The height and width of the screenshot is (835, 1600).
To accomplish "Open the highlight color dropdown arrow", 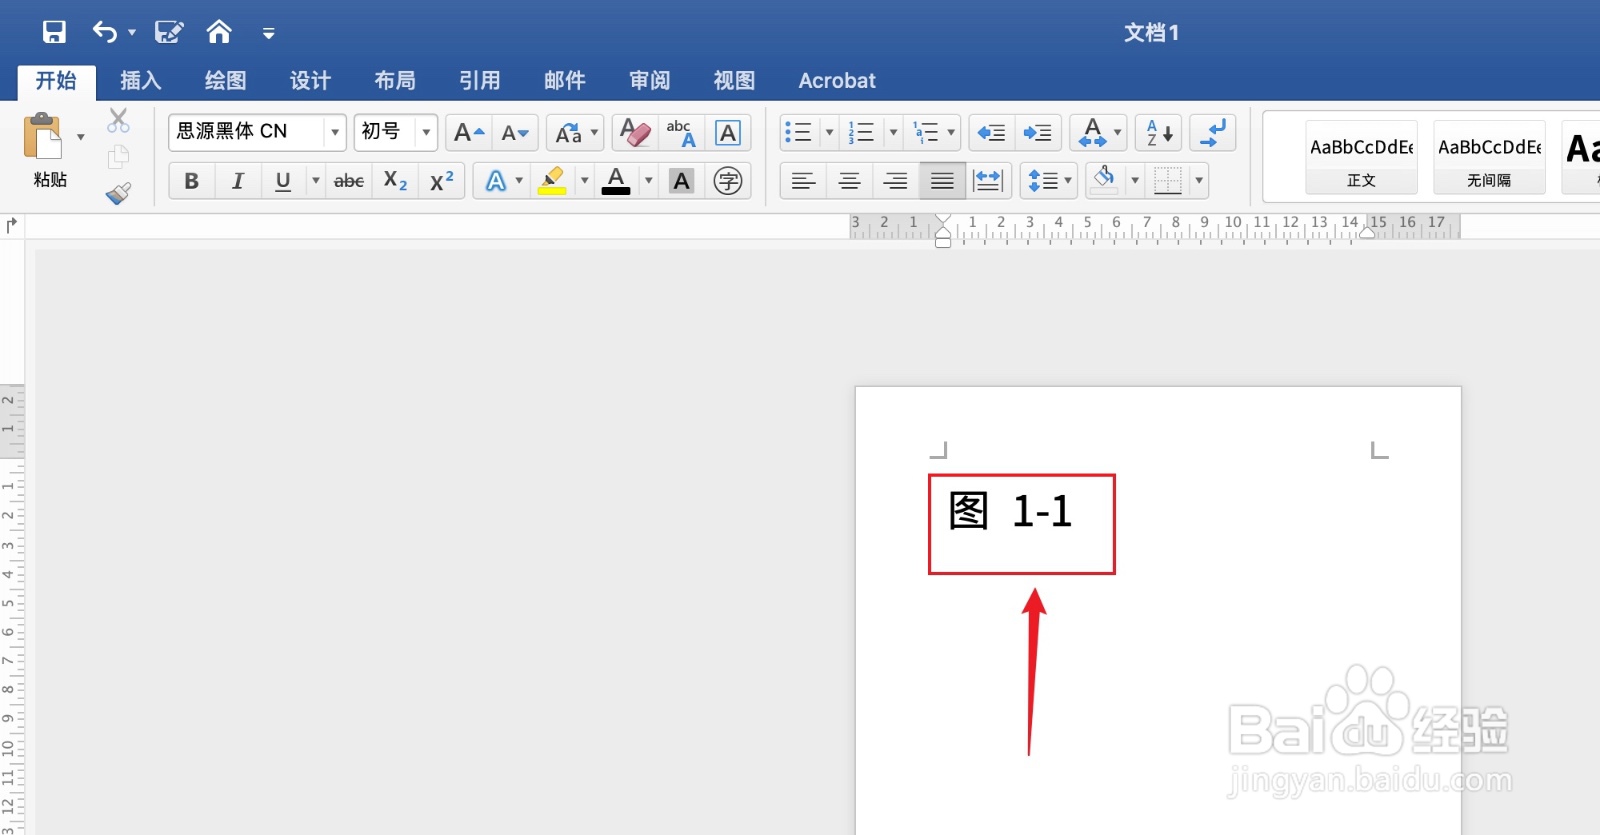I will 585,181.
